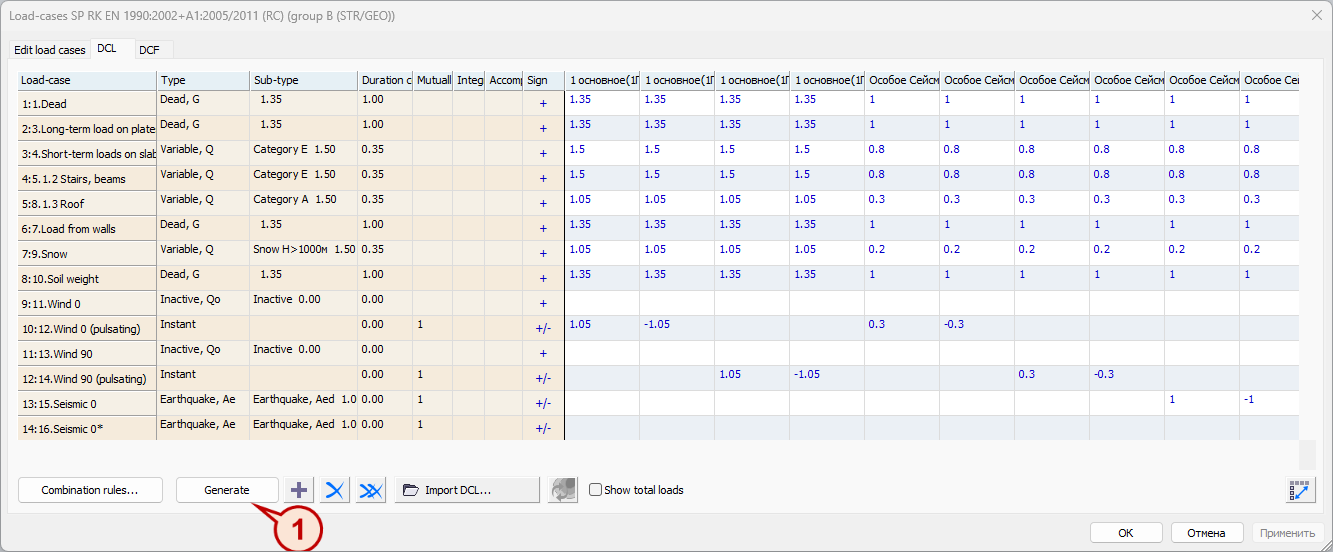Viewport: 1333px width, 552px height.
Task: Click the greyed refresh icon beside Import DCL
Action: (563, 490)
